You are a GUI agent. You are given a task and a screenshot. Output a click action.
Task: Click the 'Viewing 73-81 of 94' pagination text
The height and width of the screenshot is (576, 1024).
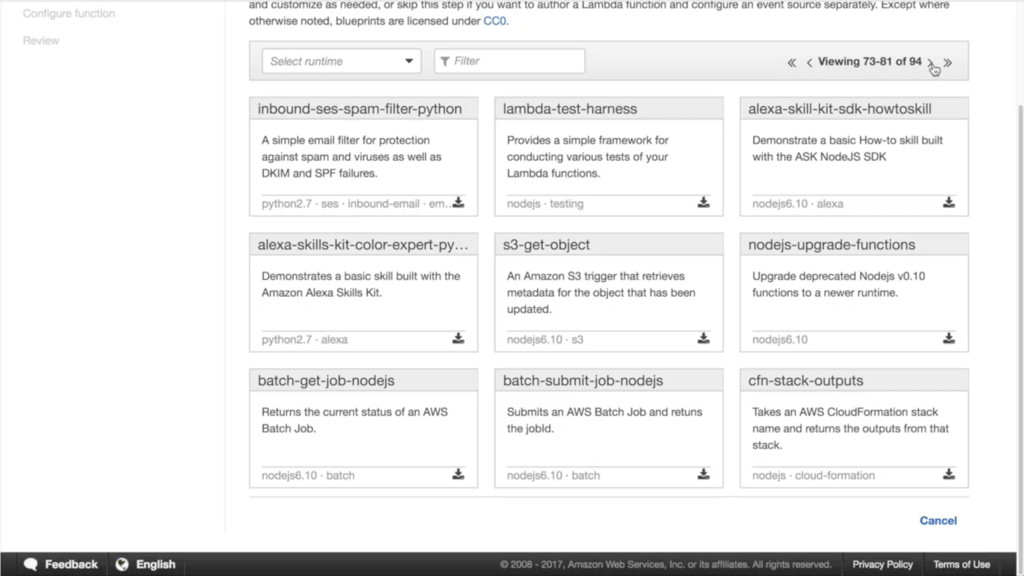click(x=869, y=61)
